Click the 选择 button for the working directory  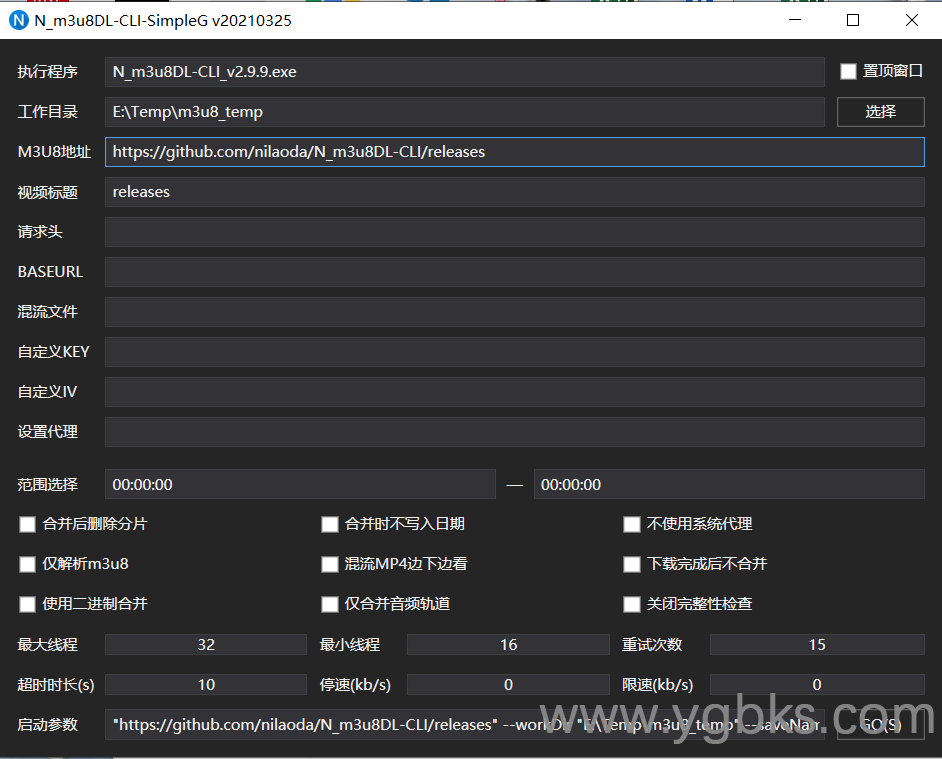click(x=881, y=112)
